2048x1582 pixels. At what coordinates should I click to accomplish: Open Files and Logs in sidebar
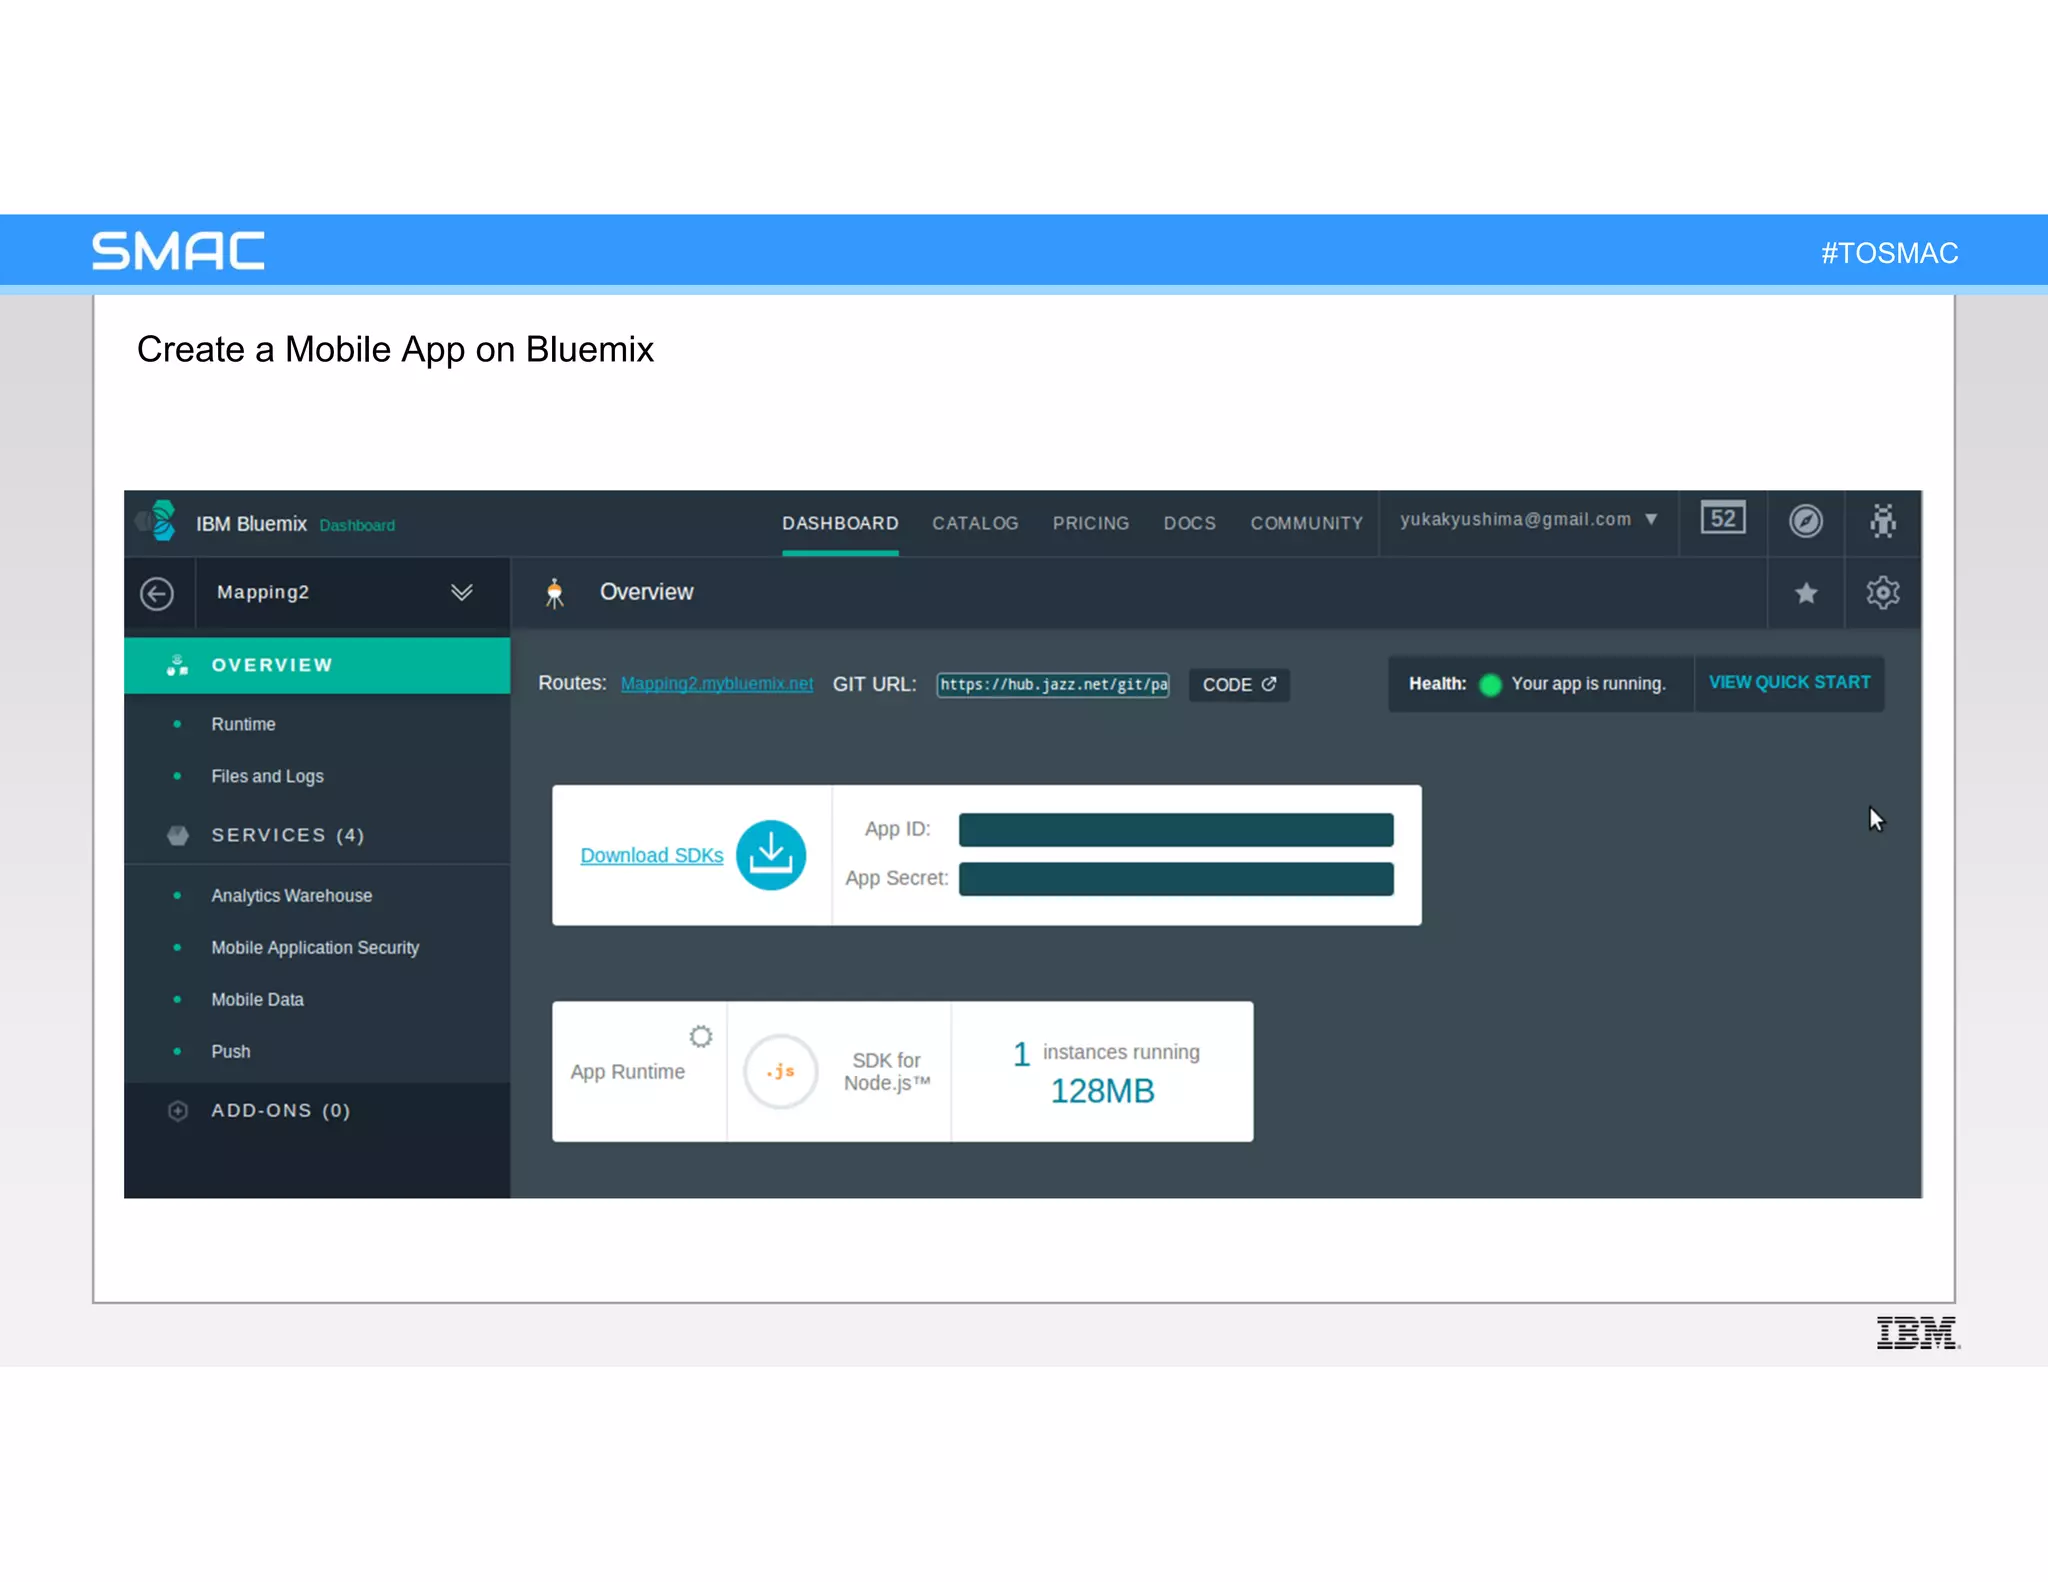[x=267, y=776]
